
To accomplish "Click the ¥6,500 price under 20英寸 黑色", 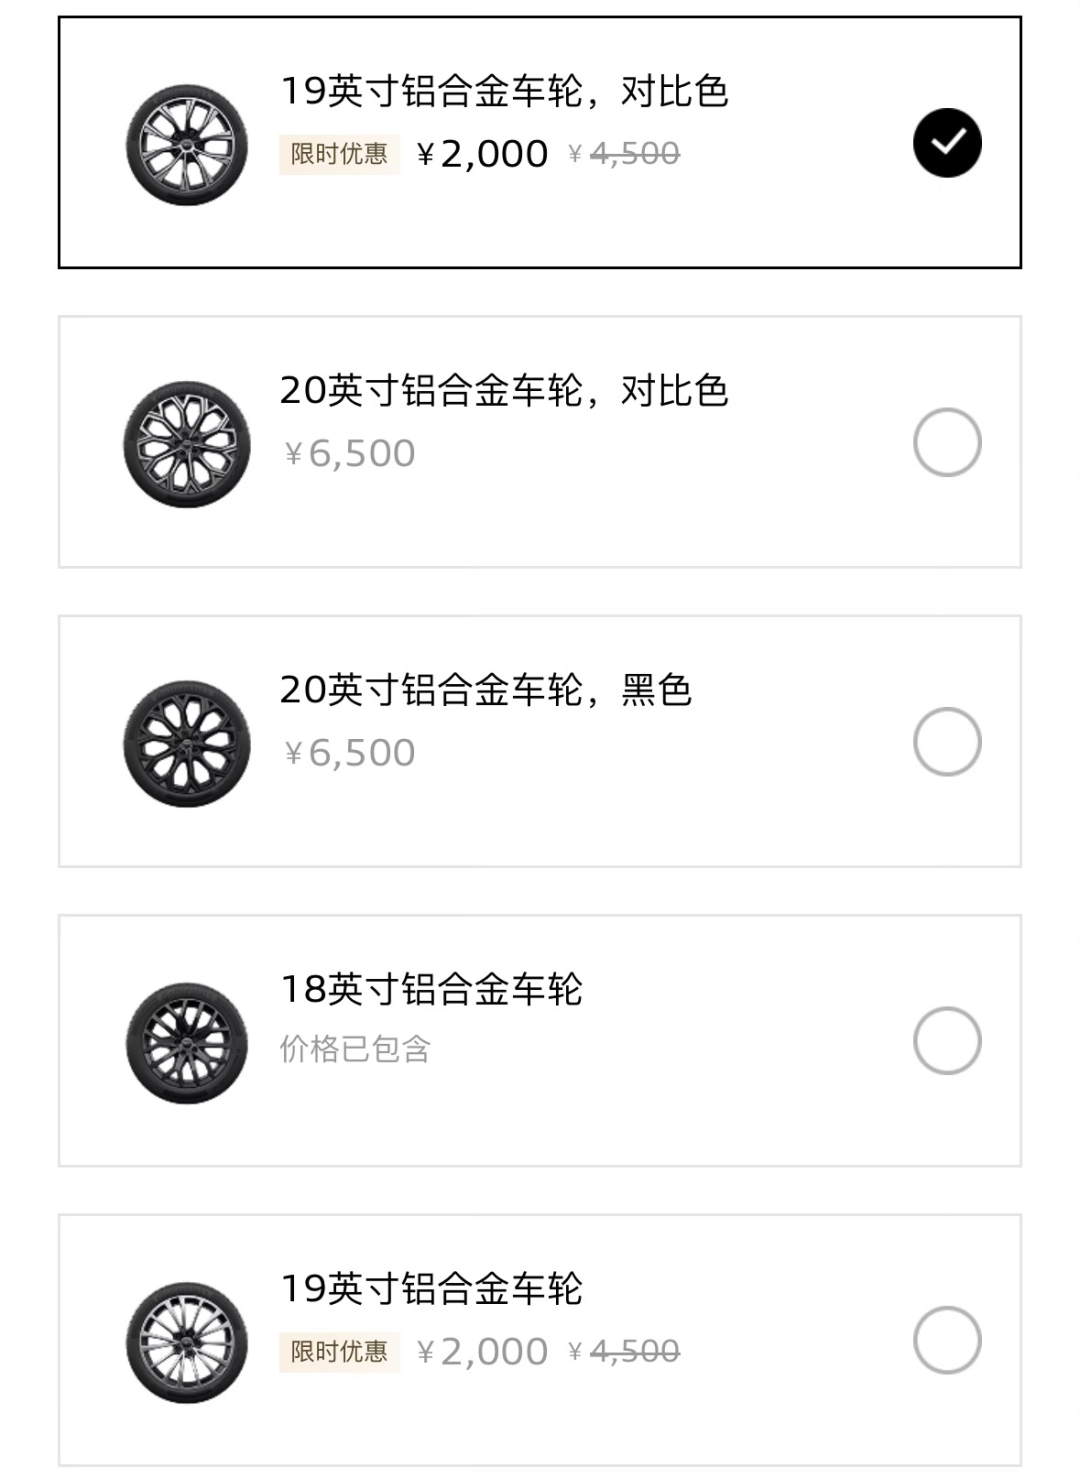I will pos(350,753).
